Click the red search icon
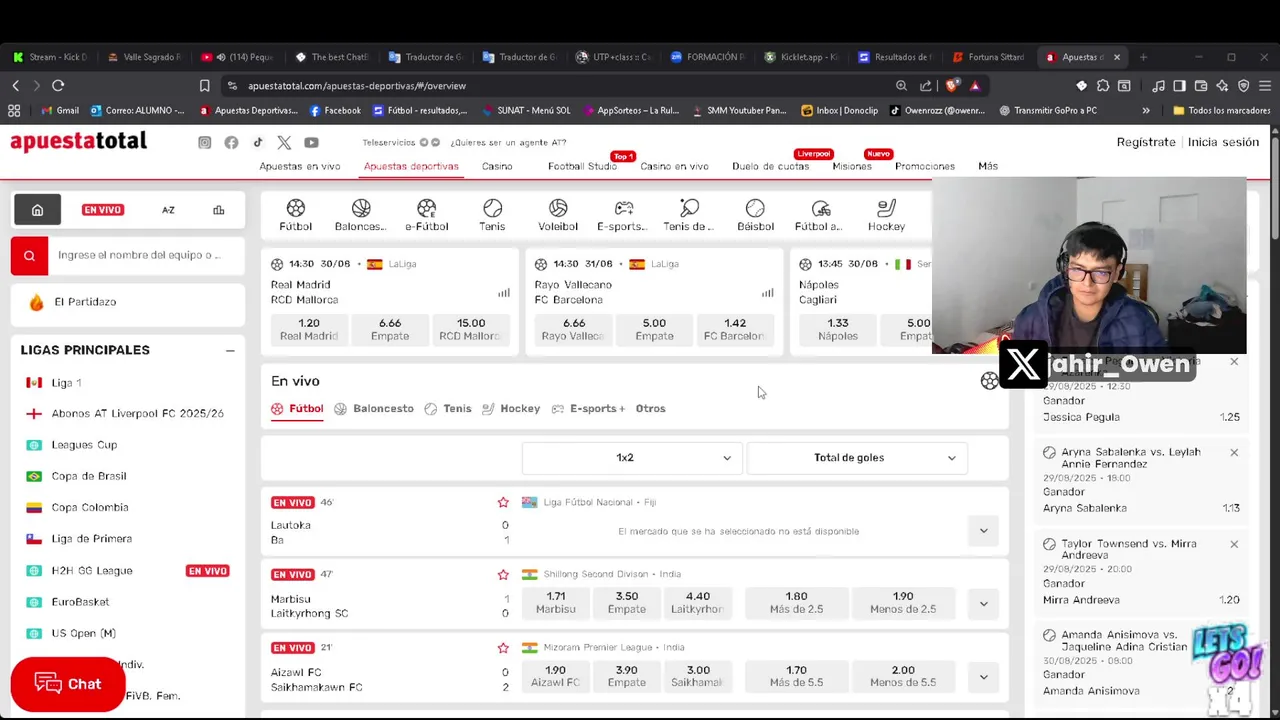This screenshot has width=1280, height=720. [x=29, y=256]
